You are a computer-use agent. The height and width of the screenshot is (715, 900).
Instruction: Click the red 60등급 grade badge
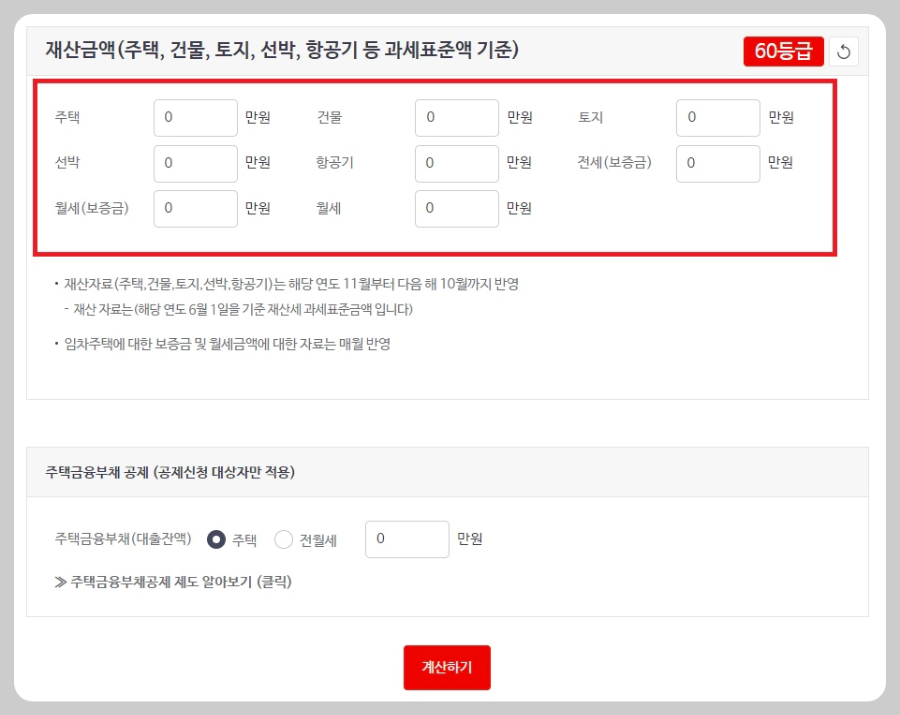(x=784, y=51)
